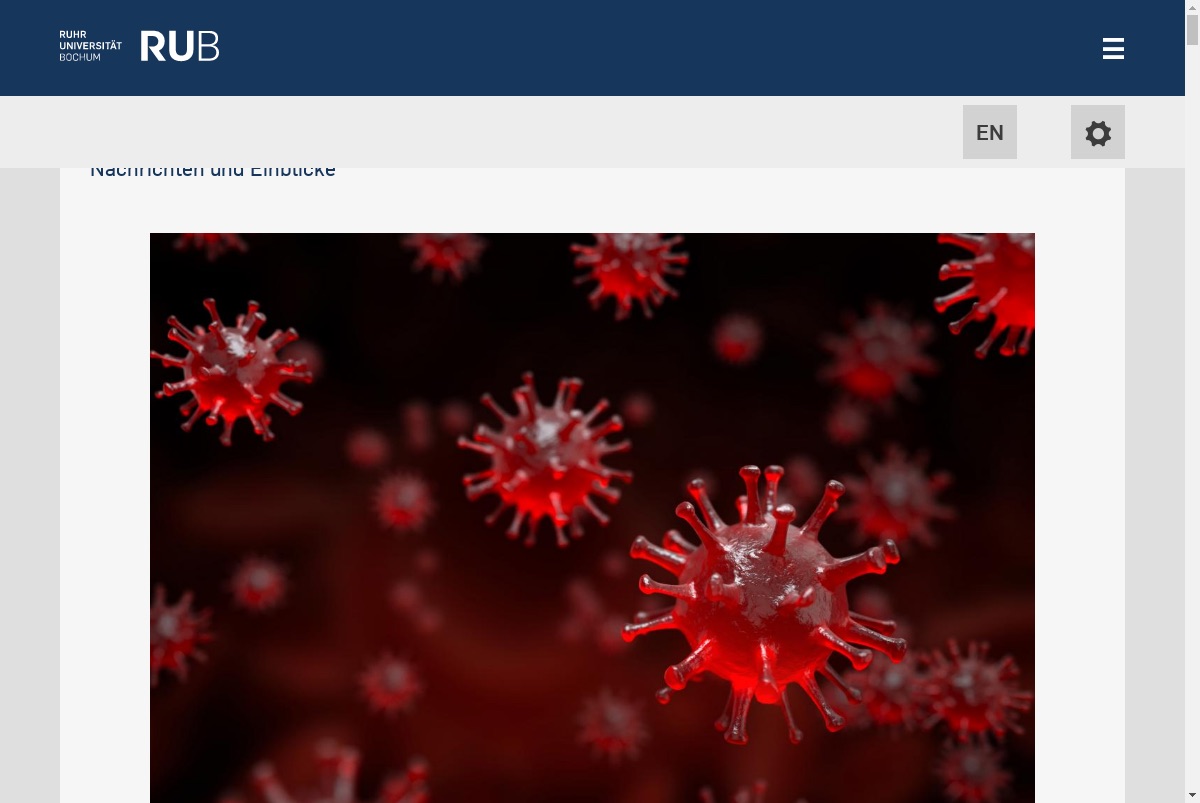This screenshot has width=1200, height=803.
Task: Click white content area left of image
Action: click(x=105, y=500)
